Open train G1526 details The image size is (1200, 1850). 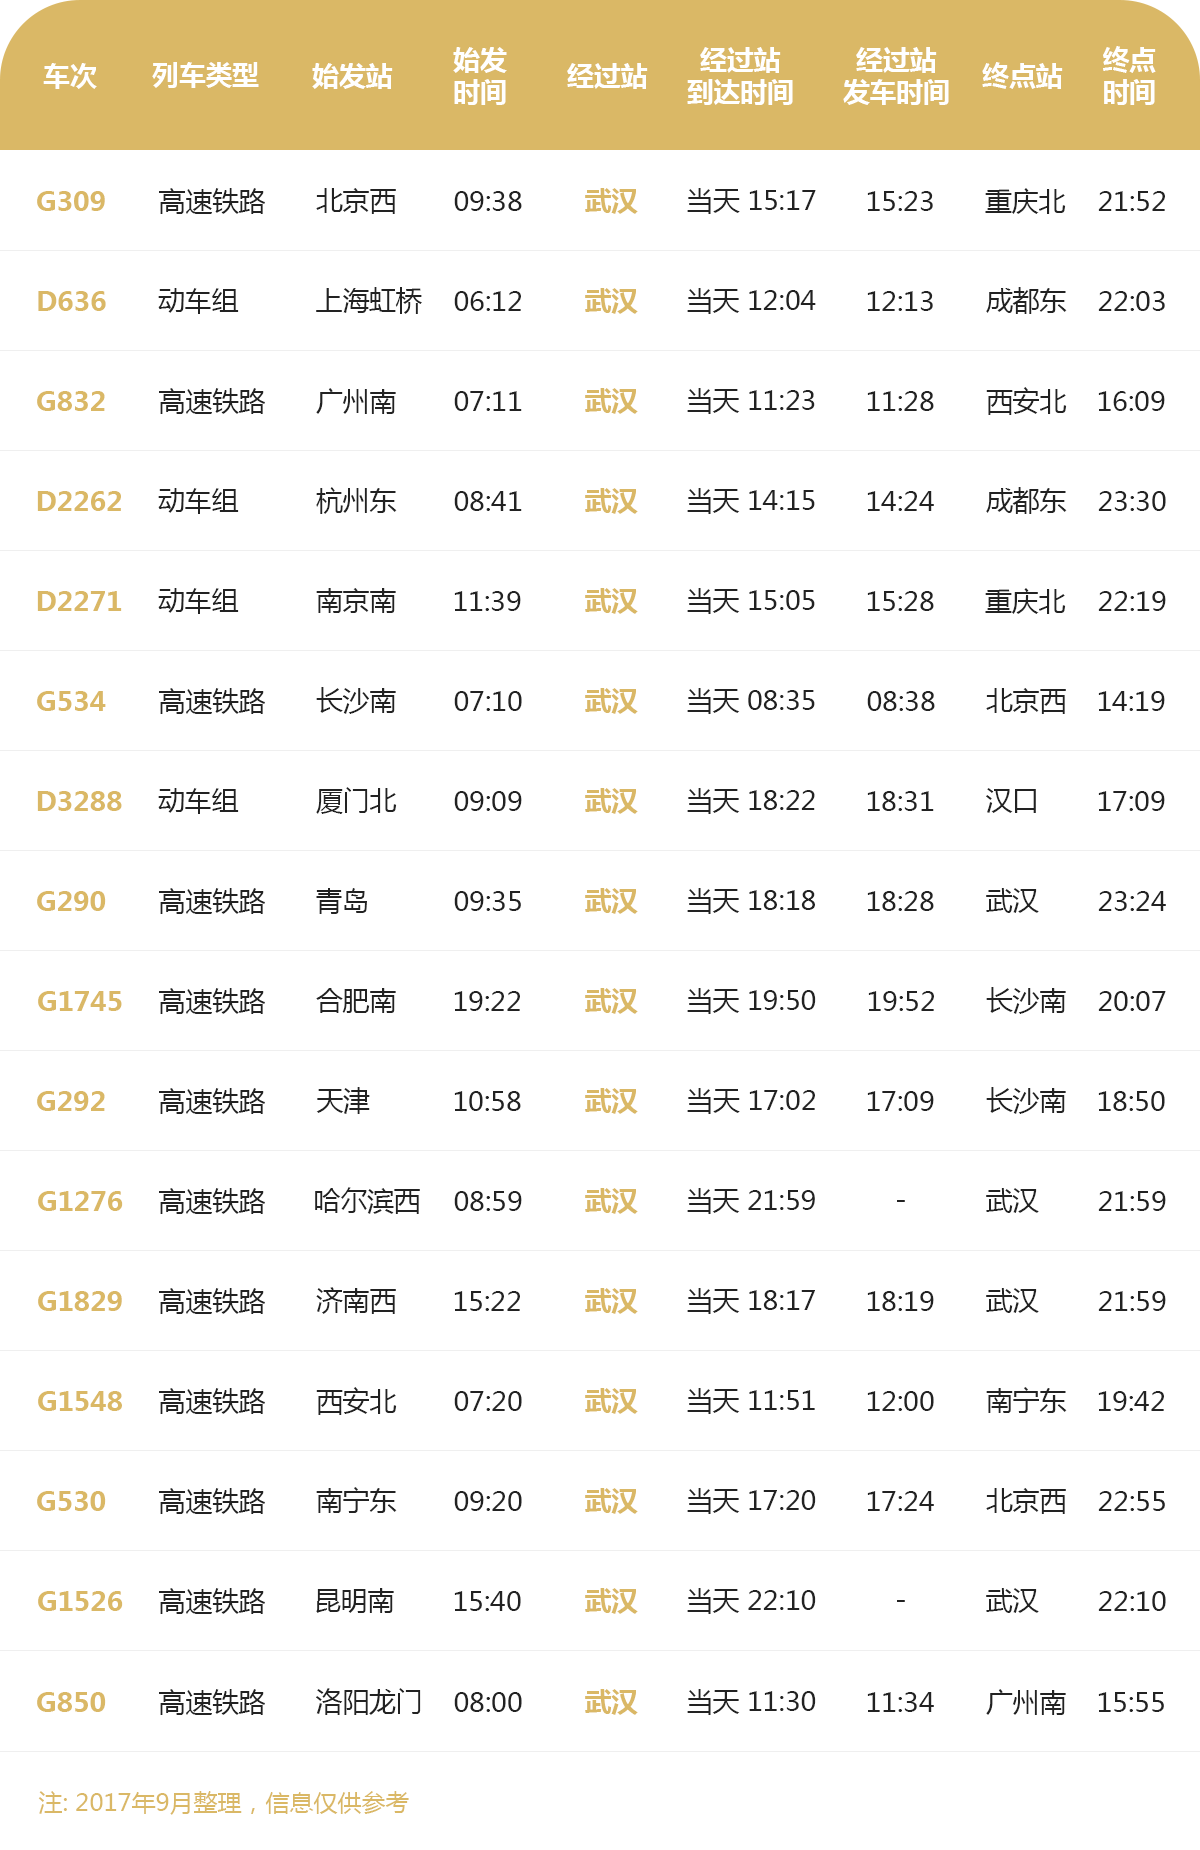pyautogui.click(x=79, y=1601)
